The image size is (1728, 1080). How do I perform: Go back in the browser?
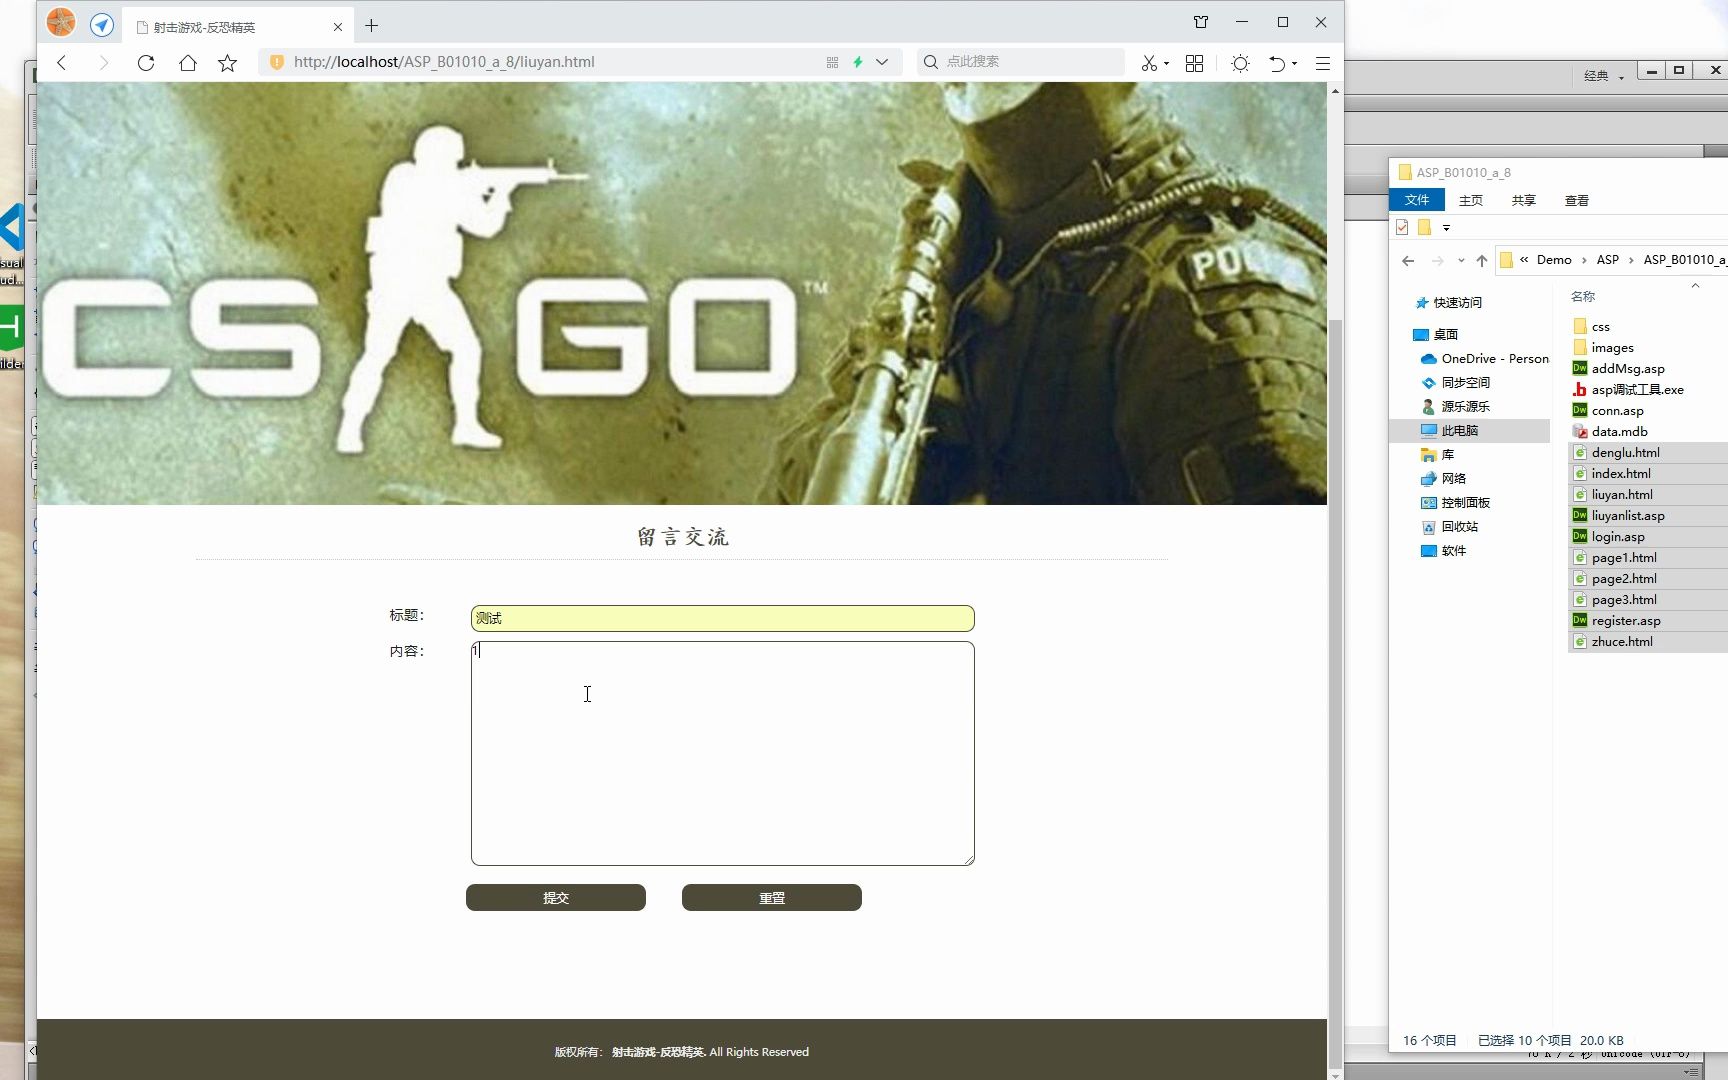click(x=62, y=62)
